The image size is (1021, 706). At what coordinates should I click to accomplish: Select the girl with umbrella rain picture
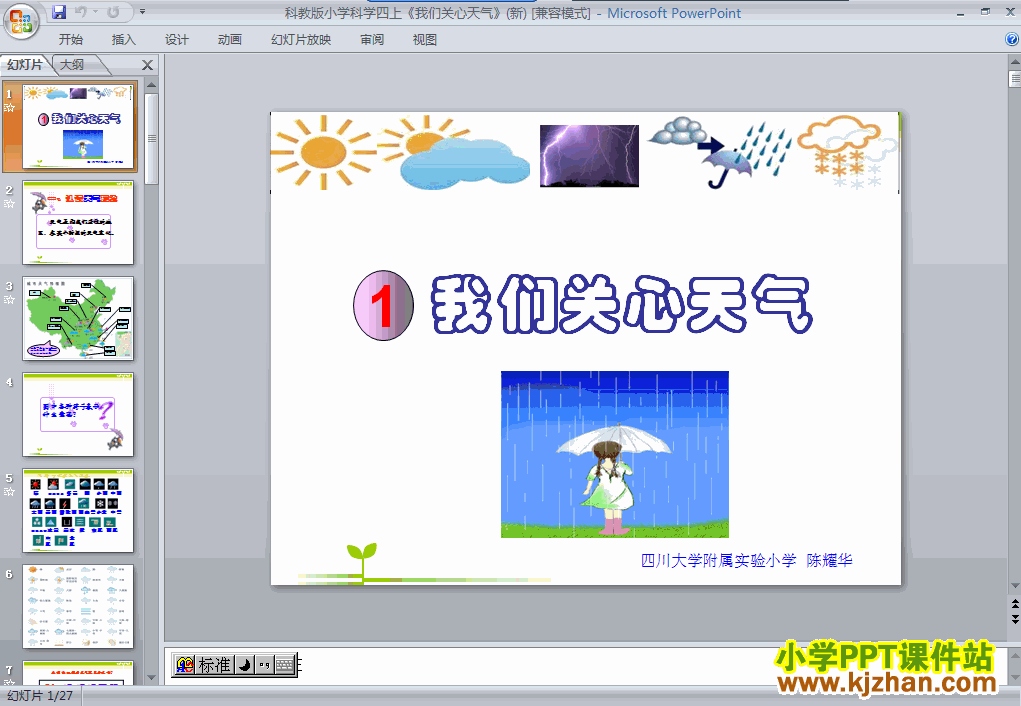click(x=615, y=454)
